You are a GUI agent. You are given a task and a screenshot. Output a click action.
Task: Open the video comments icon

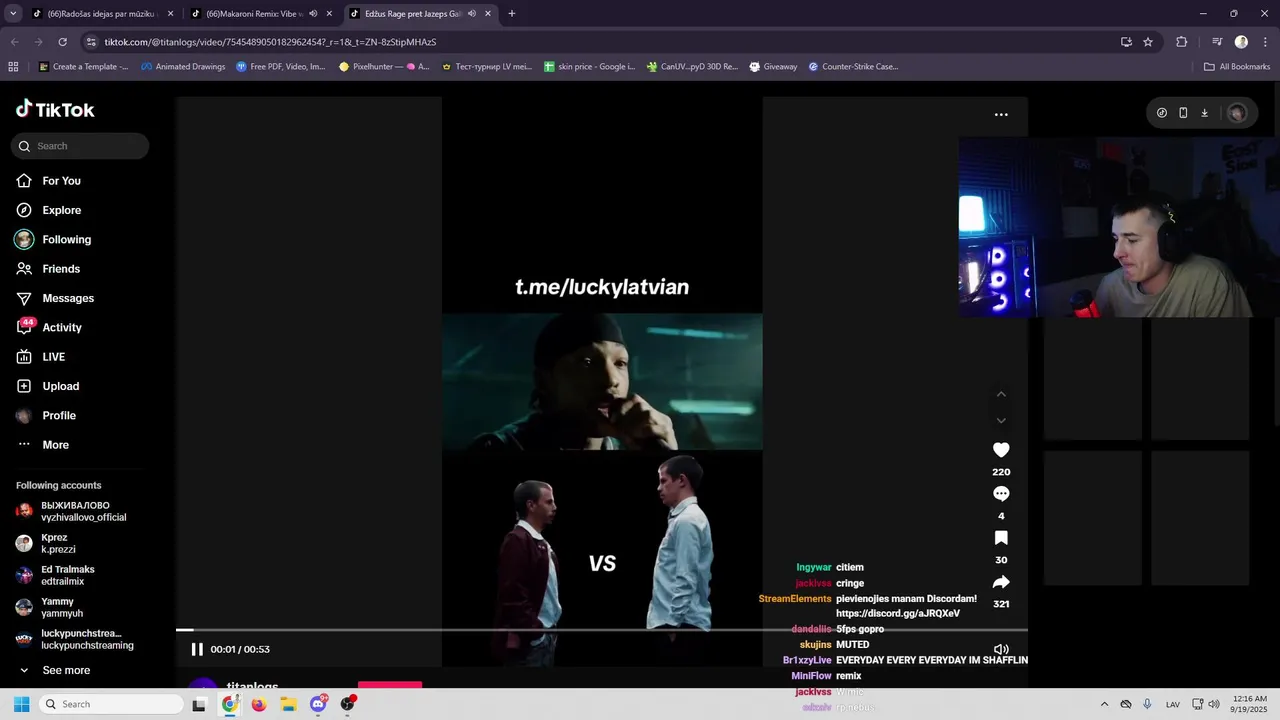coord(1001,494)
